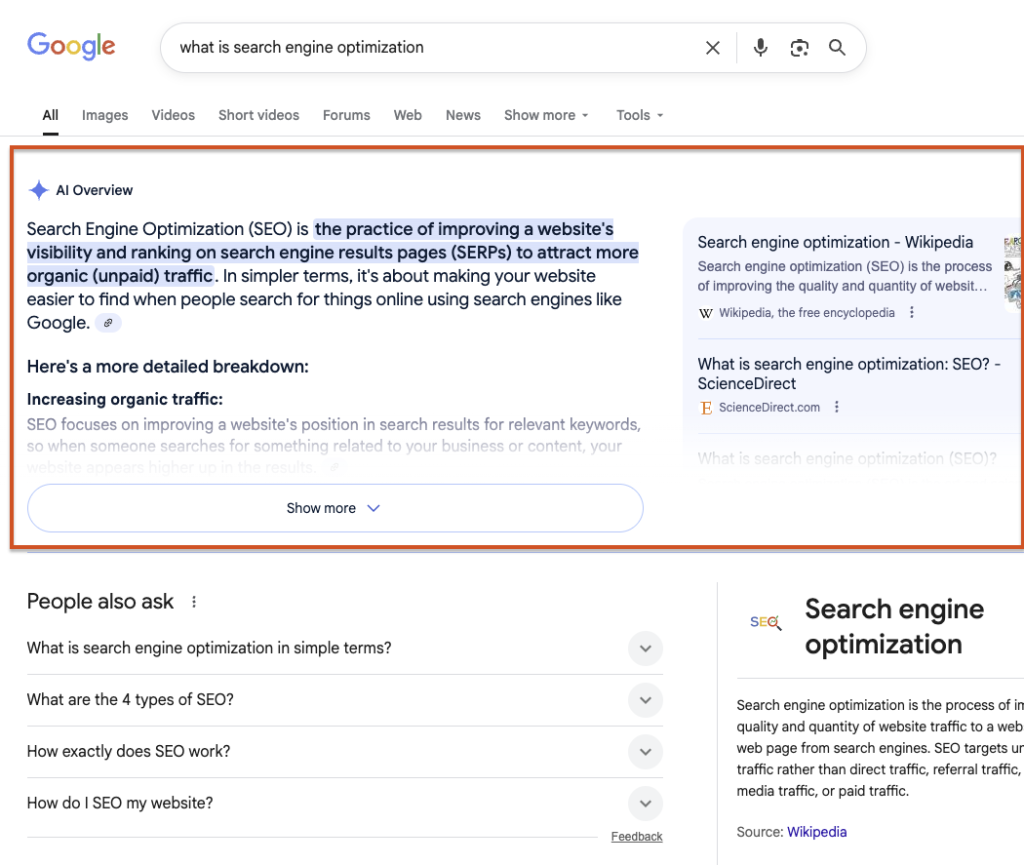Switch to the Forums tab
Screen dimensions: 1024x865
click(346, 115)
